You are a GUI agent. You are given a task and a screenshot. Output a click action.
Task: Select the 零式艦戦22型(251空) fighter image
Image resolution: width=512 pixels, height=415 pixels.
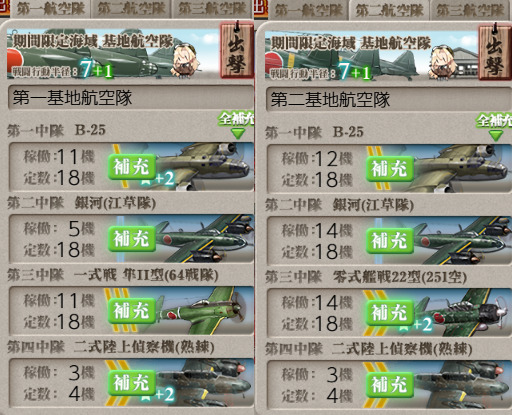[x=462, y=312]
